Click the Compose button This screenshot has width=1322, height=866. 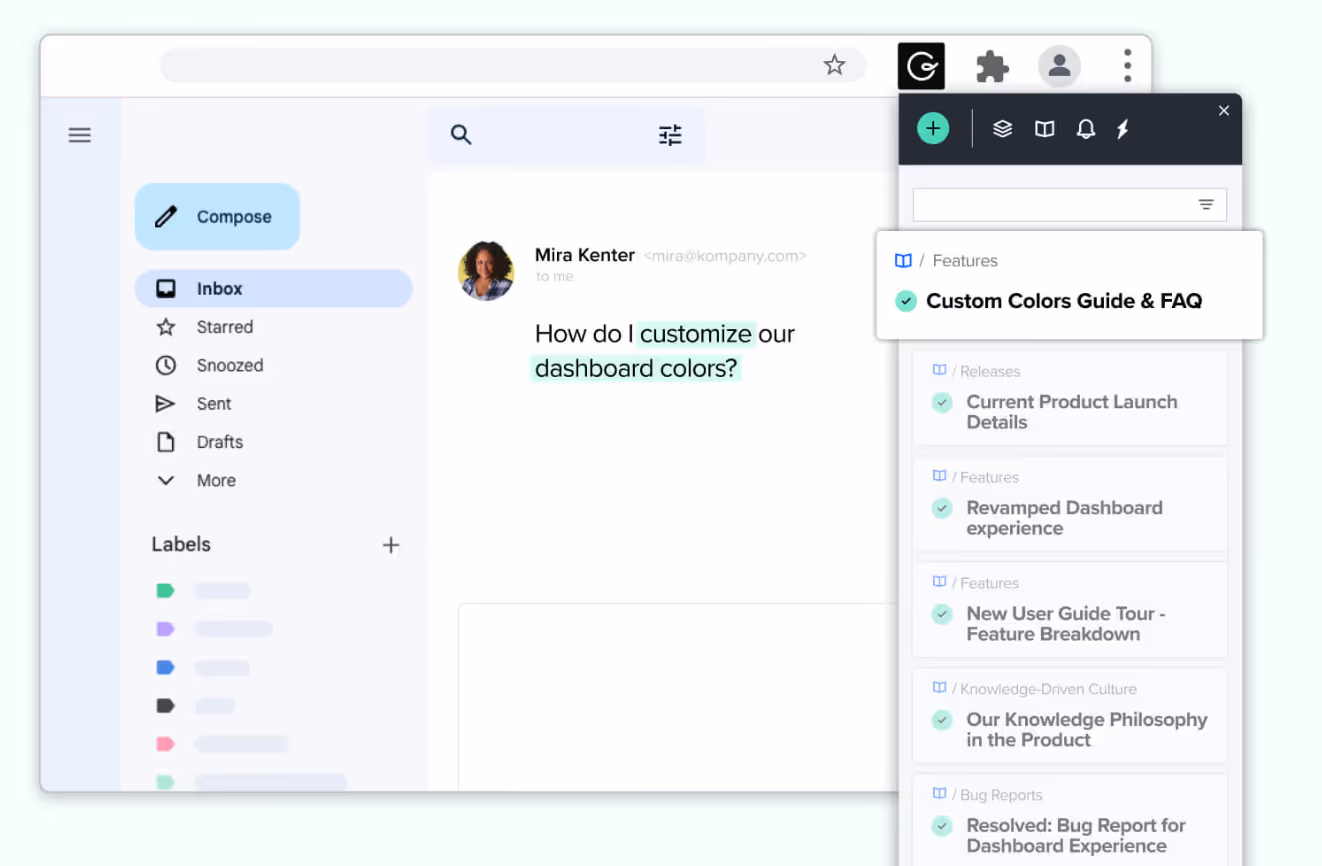pyautogui.click(x=217, y=216)
